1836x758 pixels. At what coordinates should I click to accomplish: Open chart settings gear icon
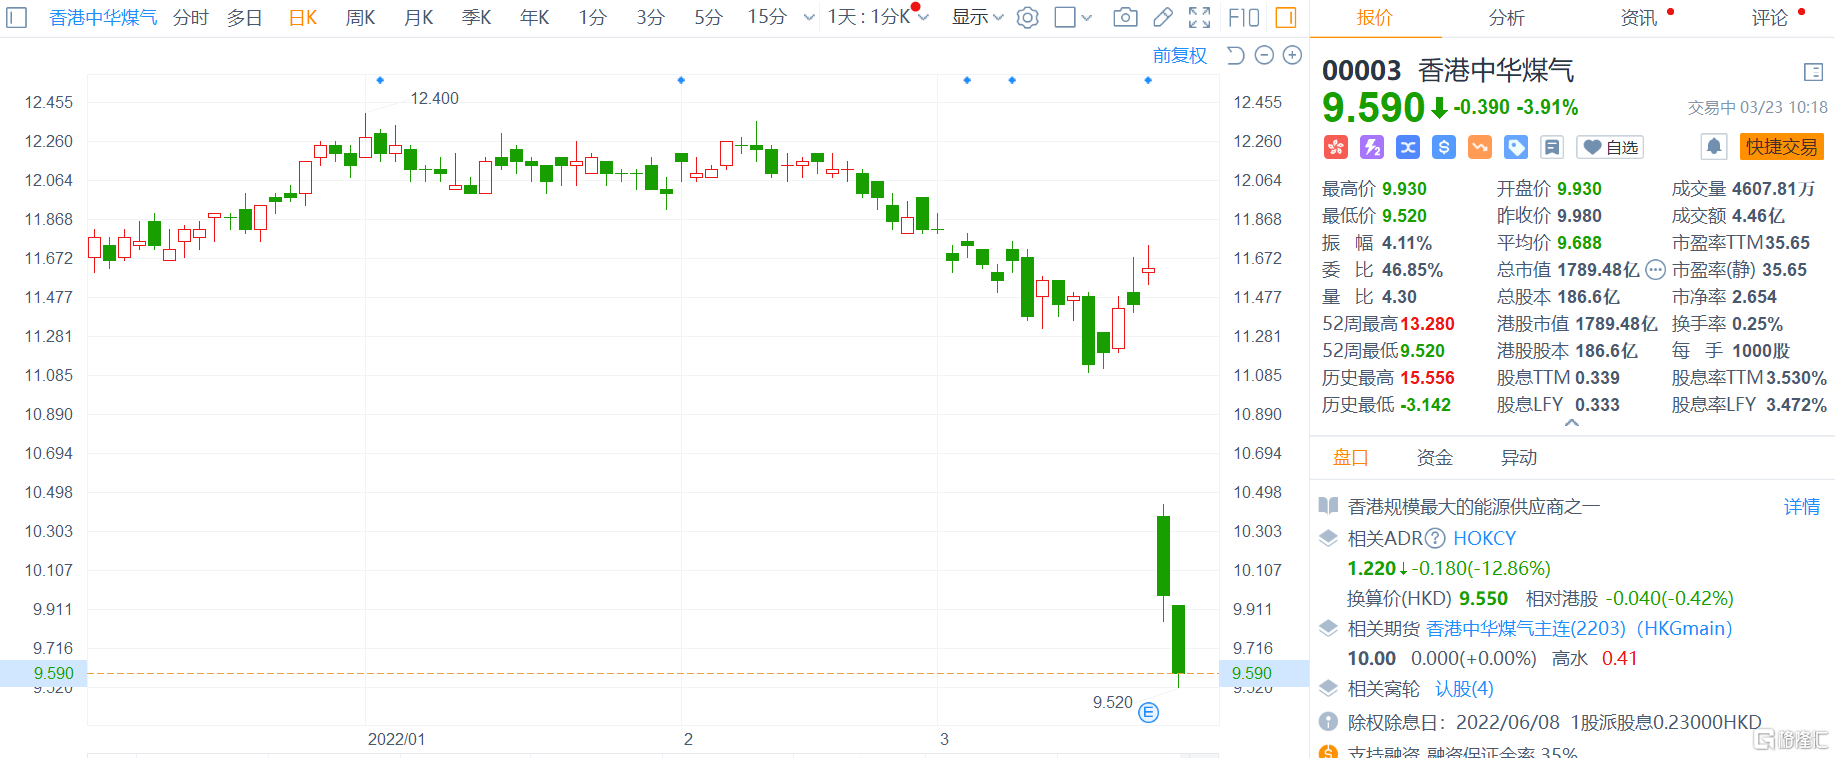pos(1027,17)
